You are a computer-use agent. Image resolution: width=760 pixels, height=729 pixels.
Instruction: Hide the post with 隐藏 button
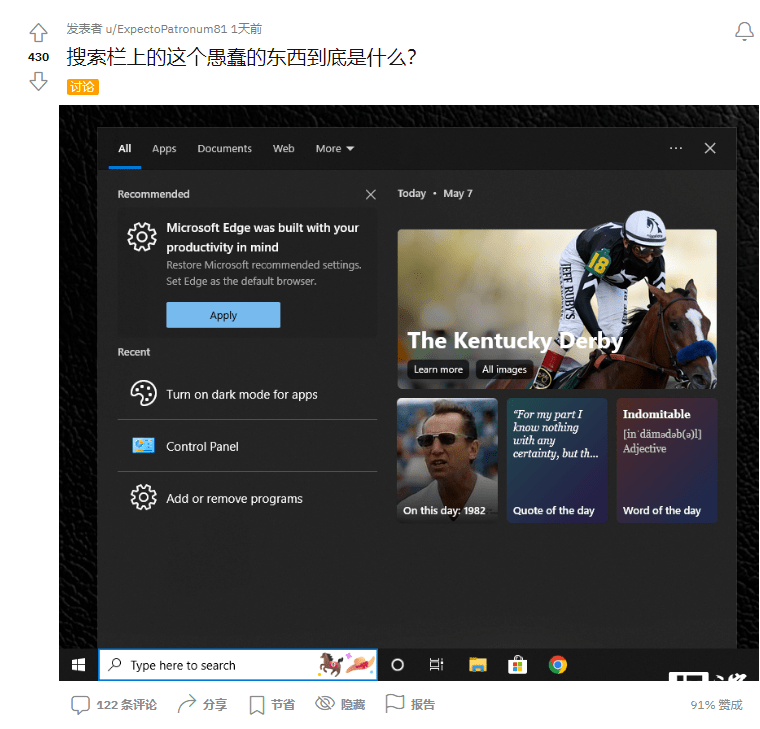[340, 704]
